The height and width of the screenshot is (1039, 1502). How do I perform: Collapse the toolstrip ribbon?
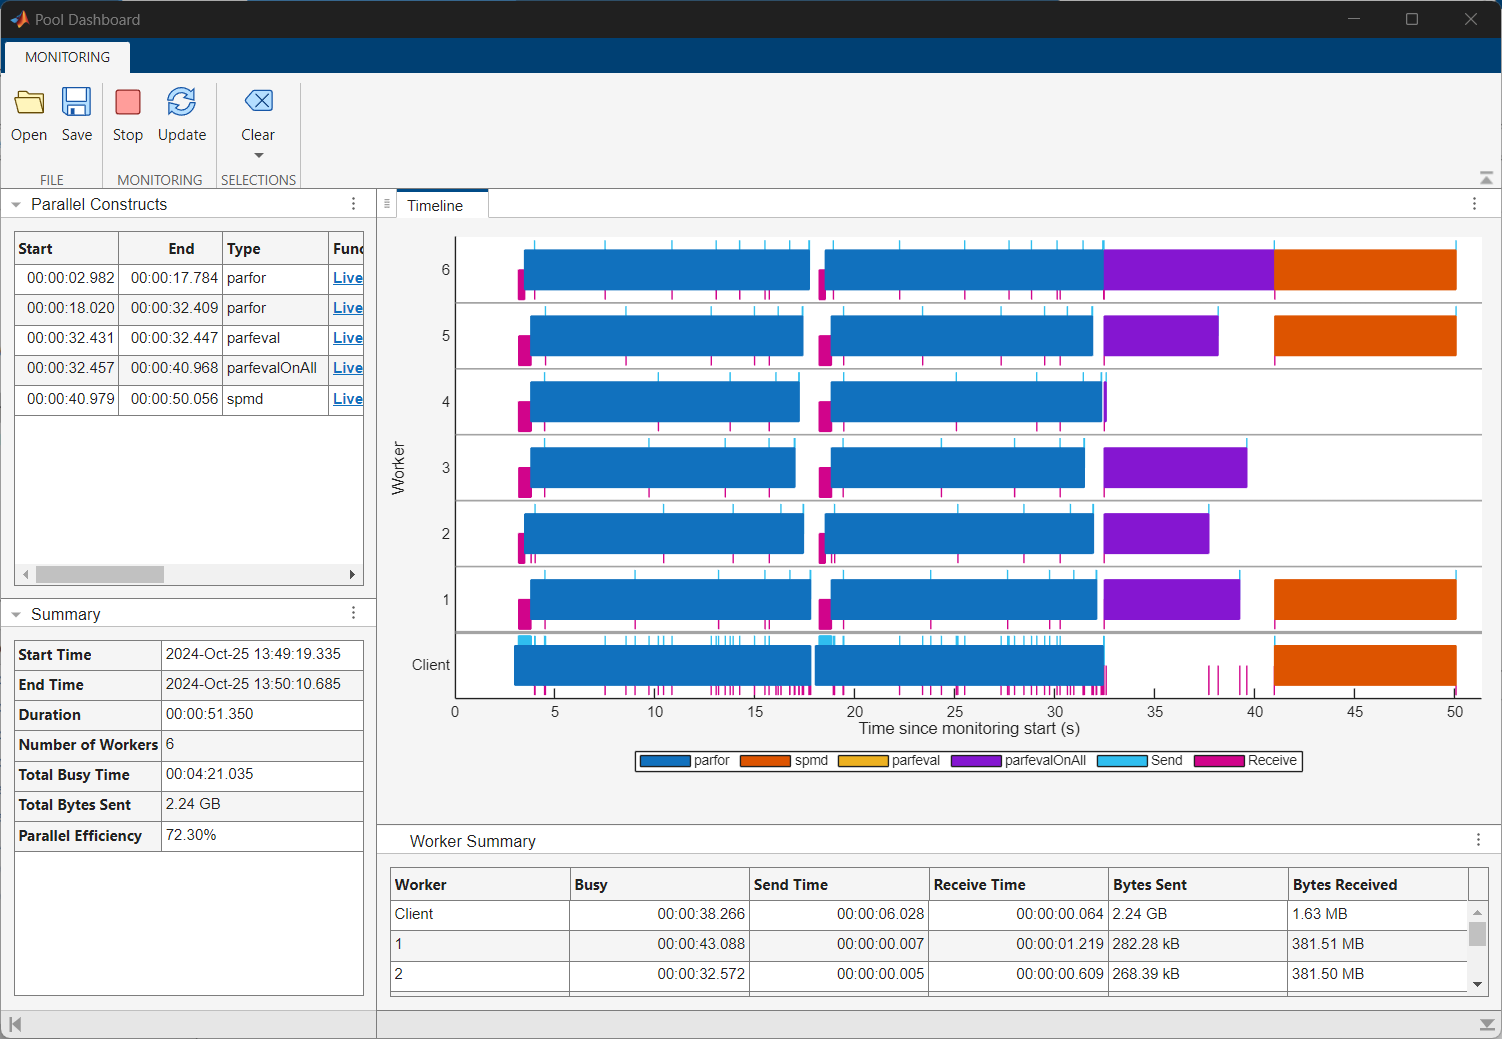(x=1486, y=178)
